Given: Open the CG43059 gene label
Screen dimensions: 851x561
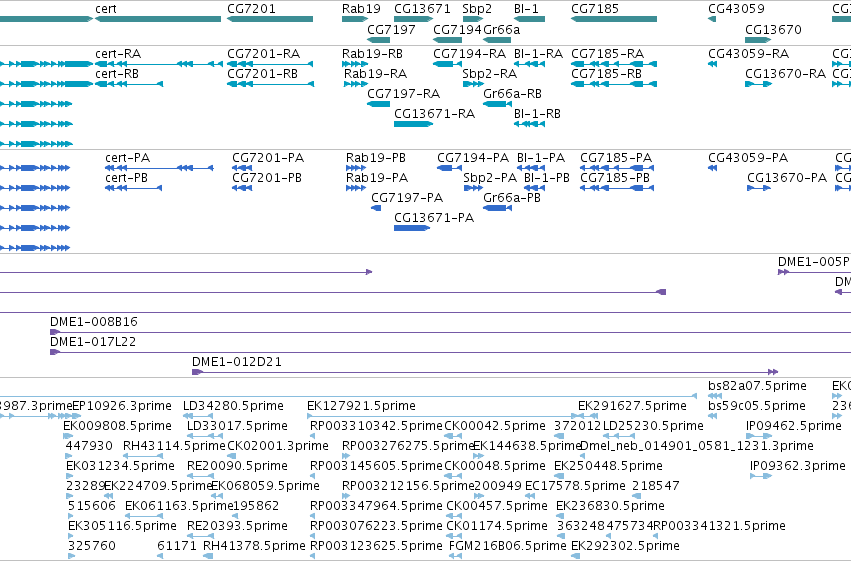Looking at the screenshot, I should 736,9.
